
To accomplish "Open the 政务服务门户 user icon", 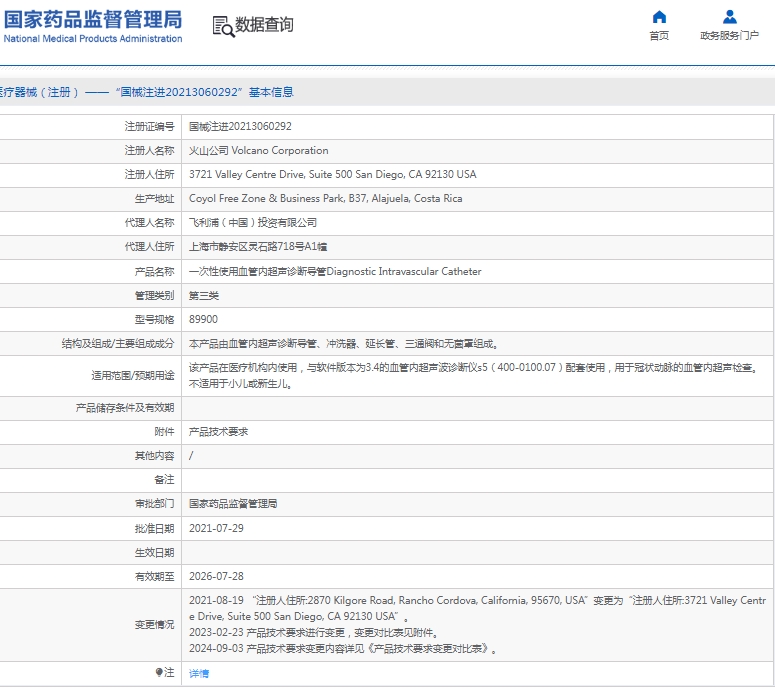I will 730,17.
